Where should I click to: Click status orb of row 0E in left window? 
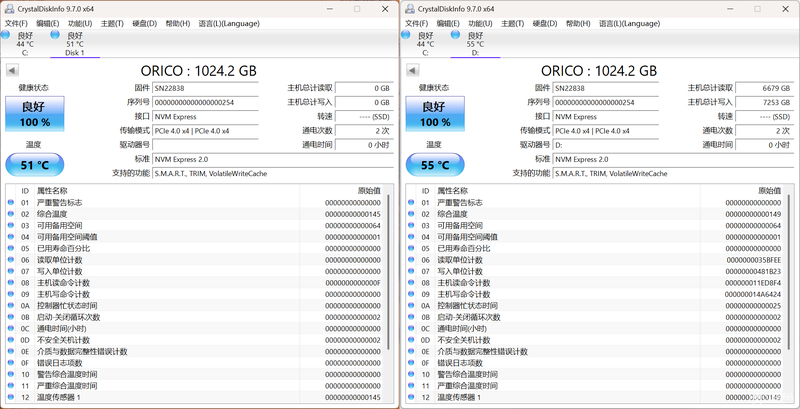pos(11,351)
